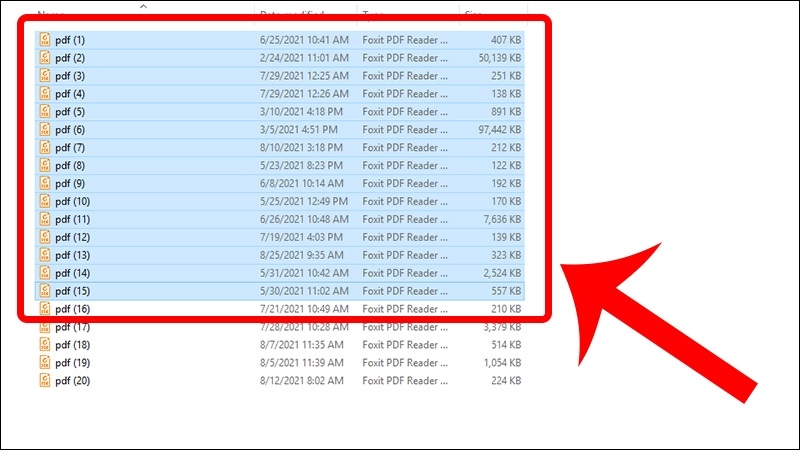Click the pdf (6) file icon
The width and height of the screenshot is (800, 450).
(x=45, y=129)
